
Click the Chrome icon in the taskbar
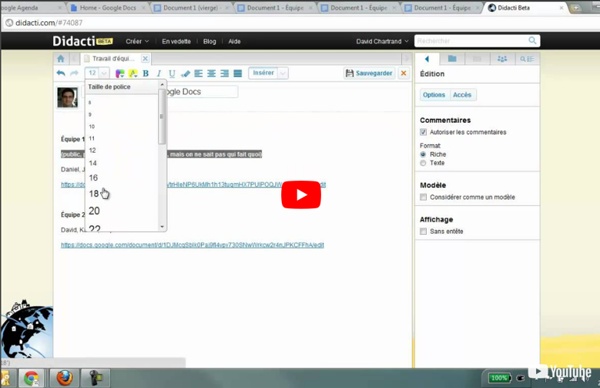[x=32, y=378]
